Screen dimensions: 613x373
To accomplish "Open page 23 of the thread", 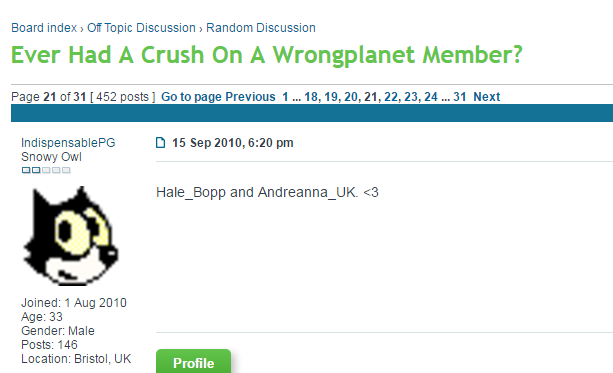I will click(x=410, y=97).
